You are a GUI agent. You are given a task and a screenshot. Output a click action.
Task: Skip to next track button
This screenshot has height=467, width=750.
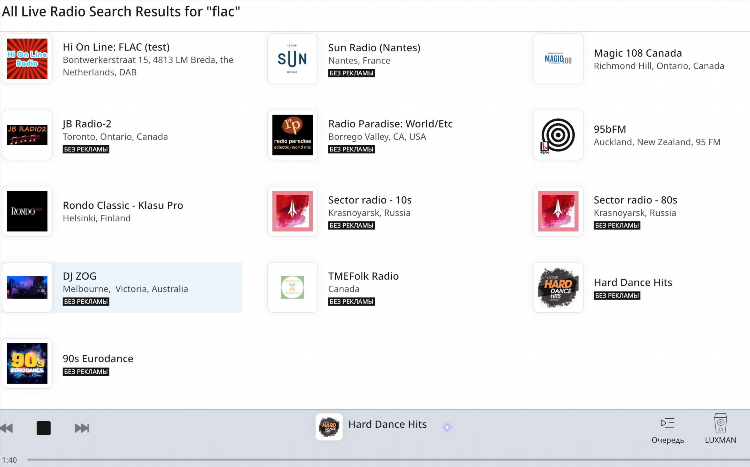point(82,428)
